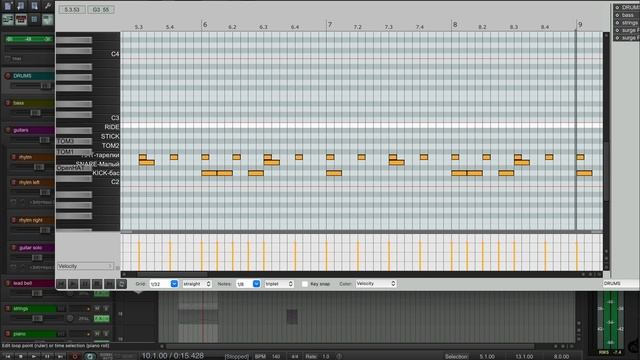This screenshot has width=640, height=360.
Task: Arm record on the bass track
Action: pos(7,103)
